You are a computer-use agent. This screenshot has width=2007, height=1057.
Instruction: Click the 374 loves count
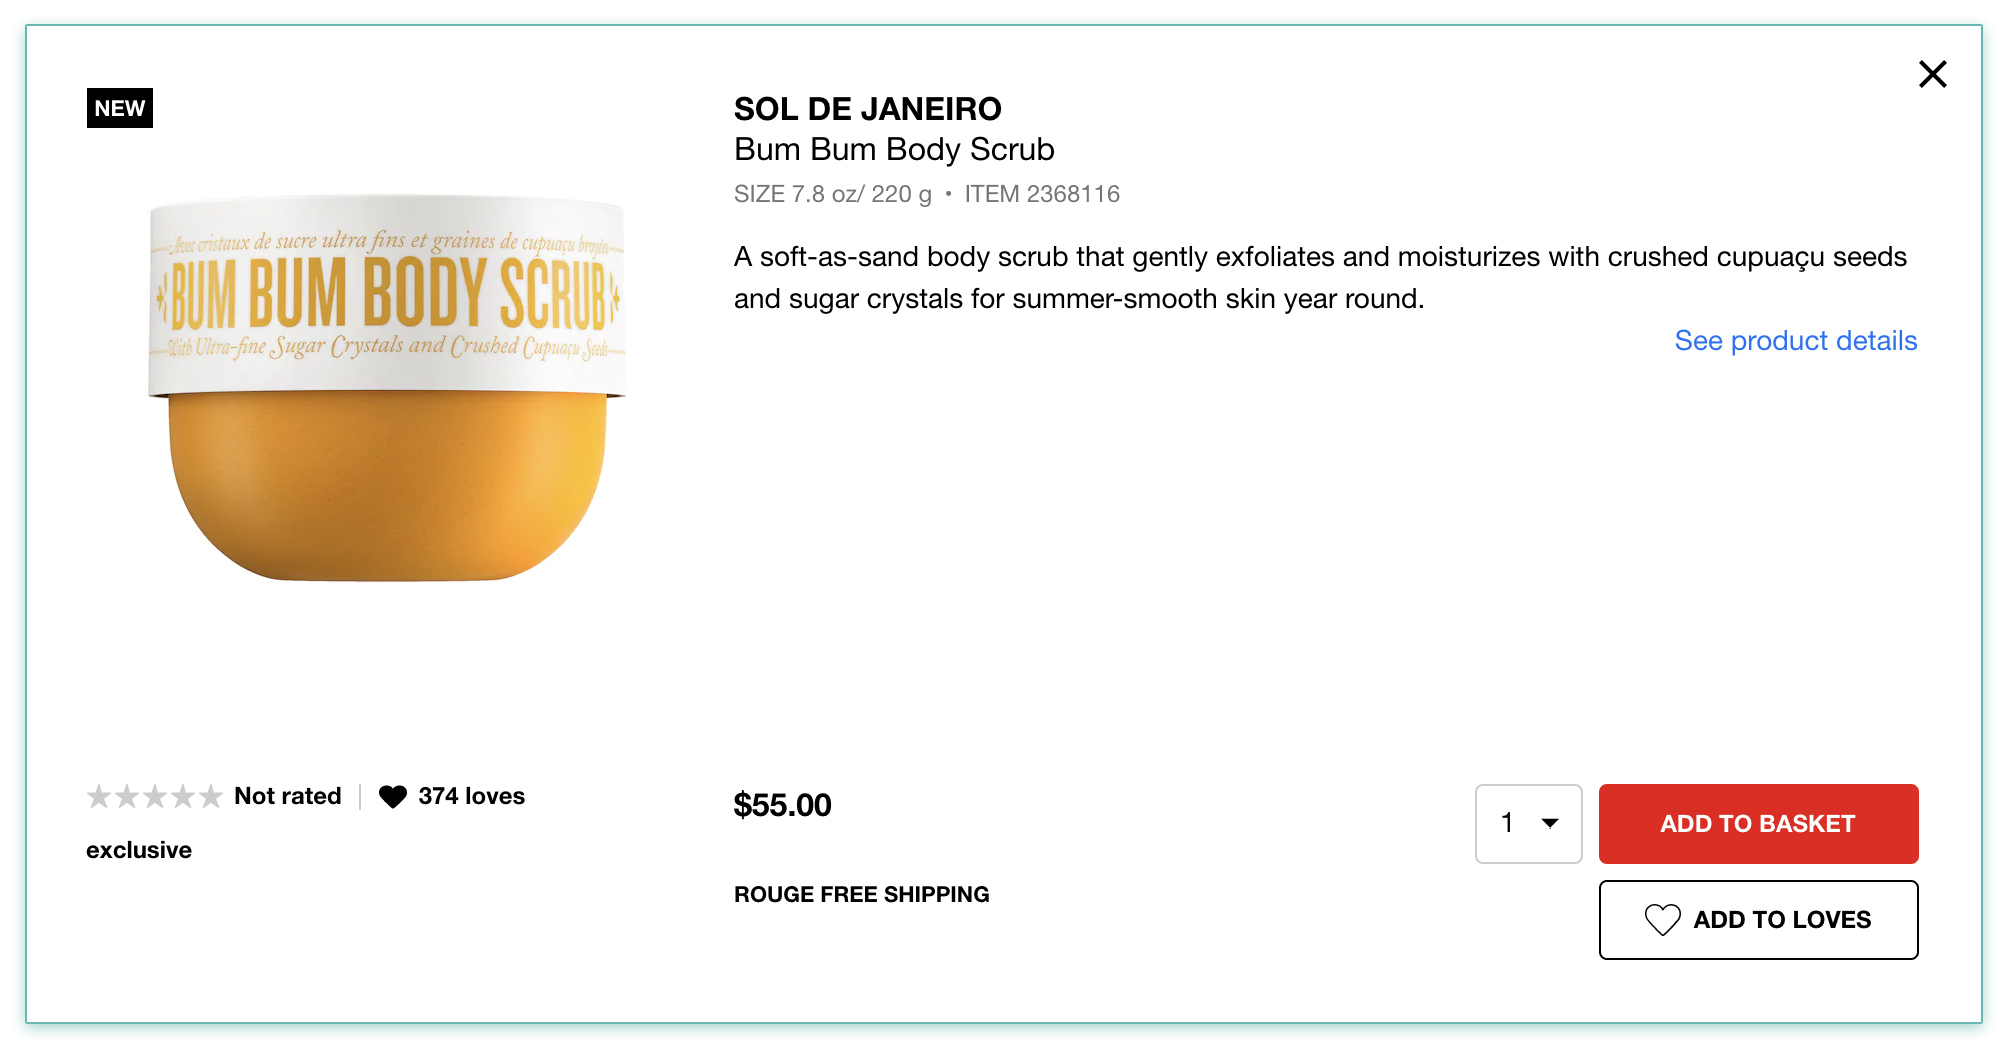pos(471,796)
